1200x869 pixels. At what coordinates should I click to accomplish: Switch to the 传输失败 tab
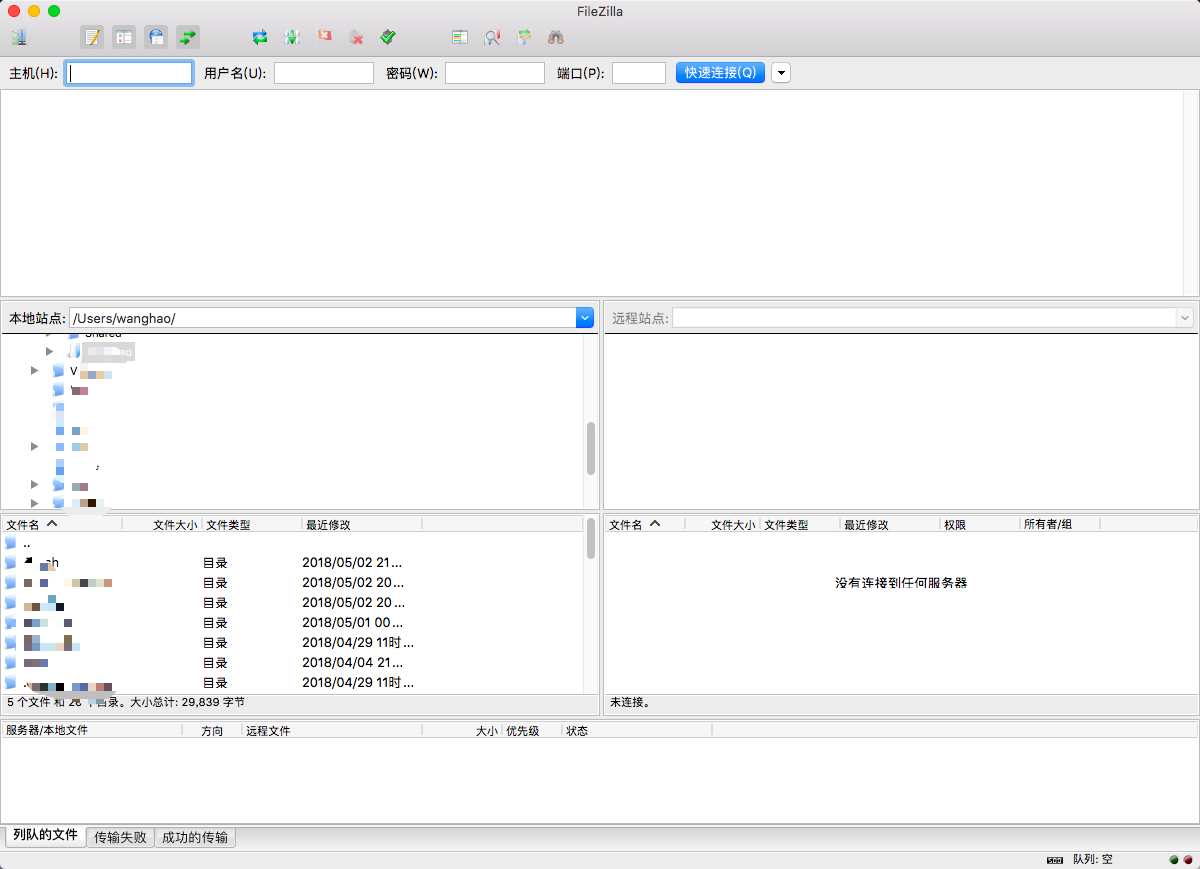point(120,838)
